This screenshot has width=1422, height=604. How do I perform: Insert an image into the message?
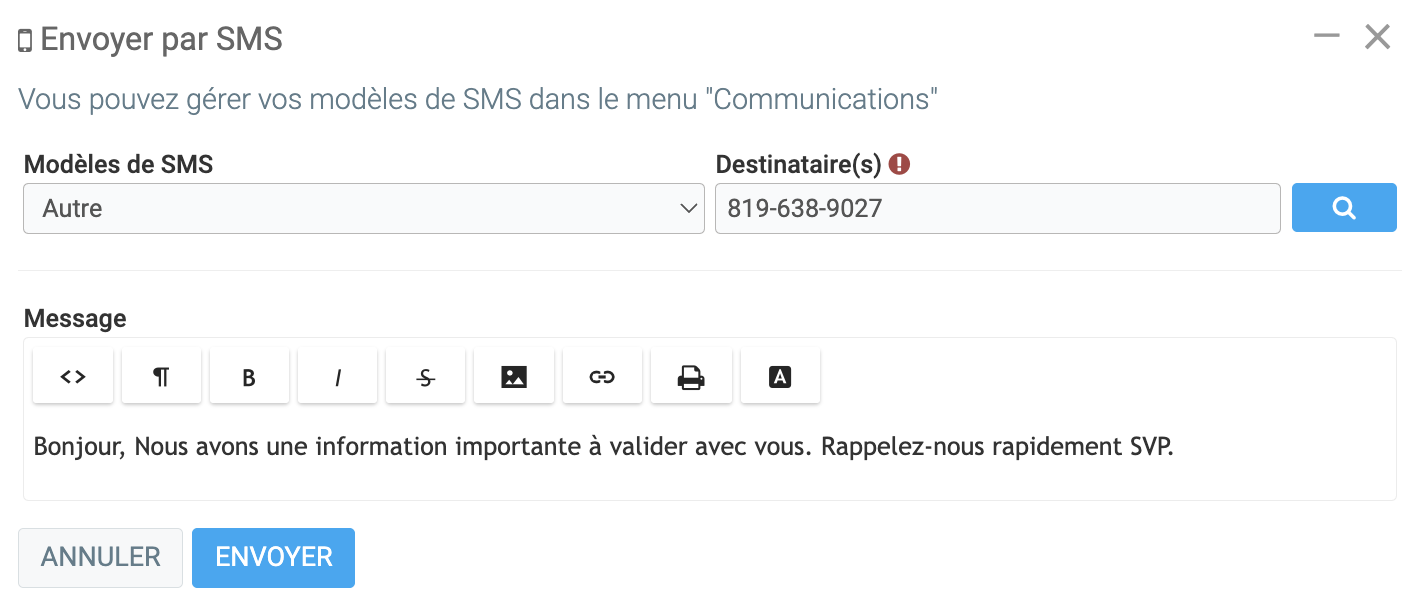[x=514, y=377]
